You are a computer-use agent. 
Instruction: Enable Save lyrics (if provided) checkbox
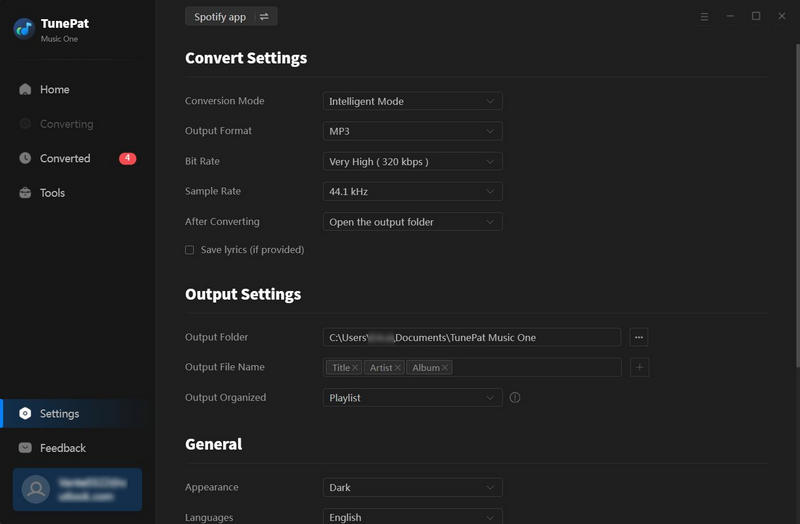pyautogui.click(x=189, y=249)
